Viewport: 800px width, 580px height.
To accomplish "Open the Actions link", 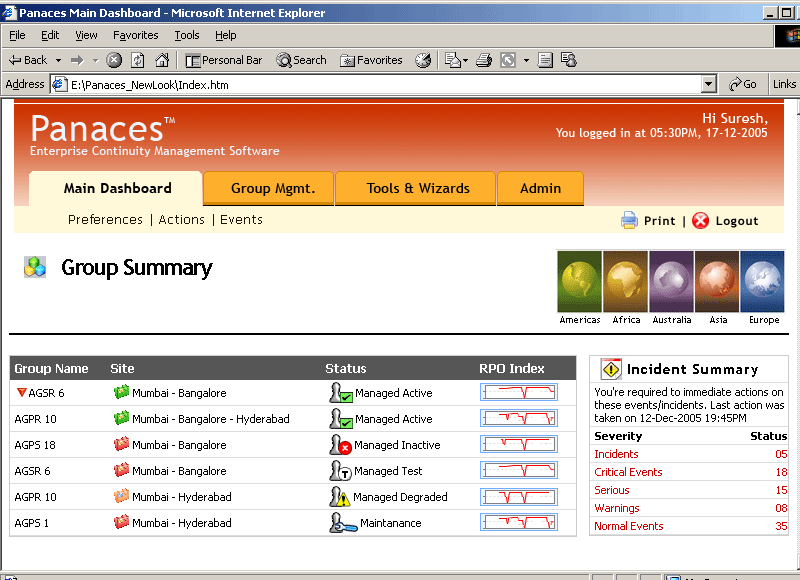I will coord(181,219).
